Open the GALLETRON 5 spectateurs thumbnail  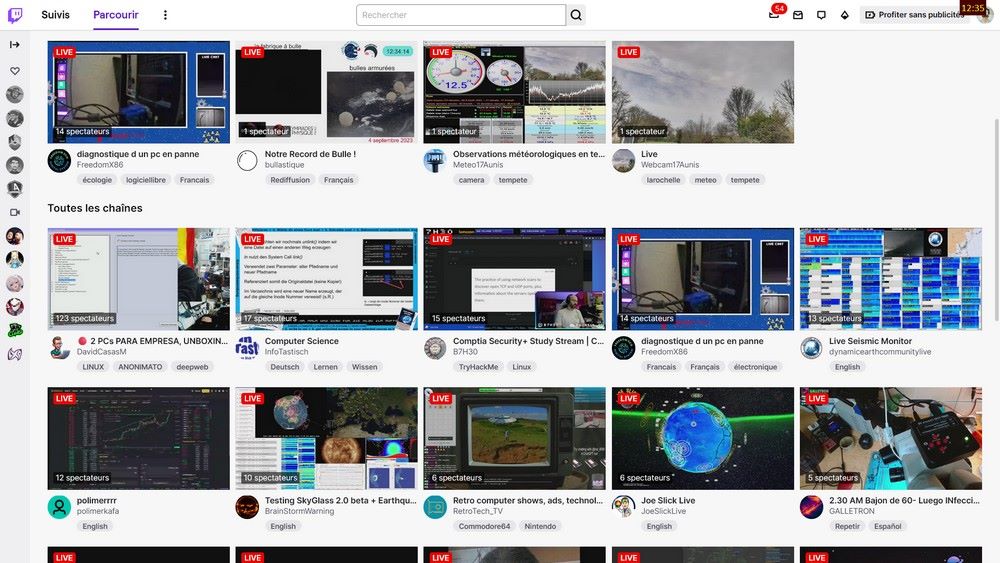click(x=891, y=438)
